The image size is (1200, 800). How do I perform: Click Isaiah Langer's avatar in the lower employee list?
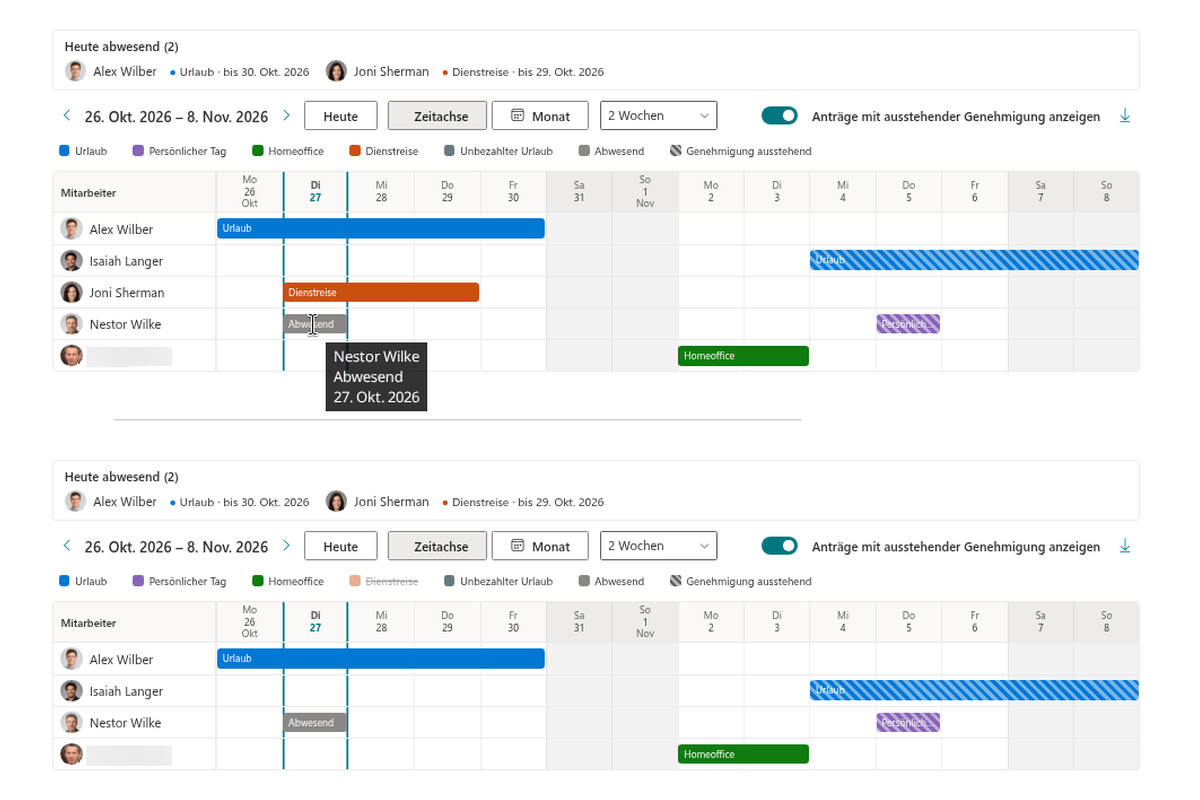coord(71,691)
